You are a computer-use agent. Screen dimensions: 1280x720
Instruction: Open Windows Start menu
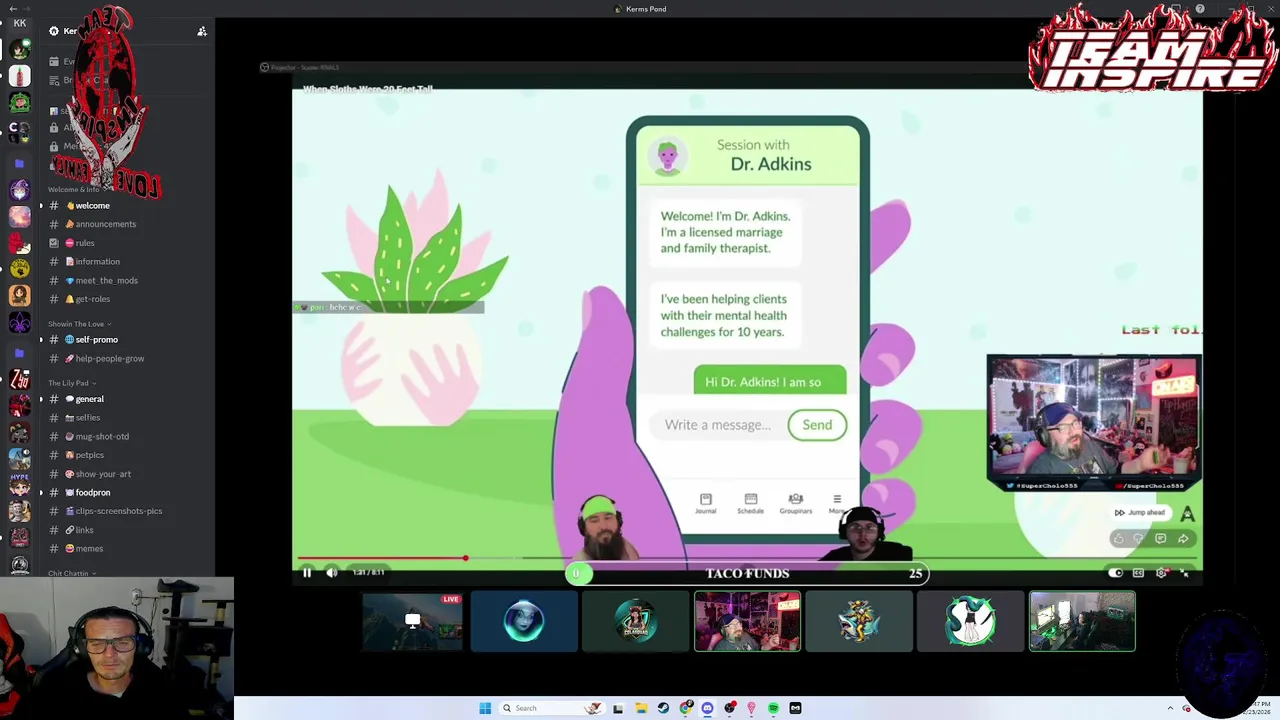[485, 708]
